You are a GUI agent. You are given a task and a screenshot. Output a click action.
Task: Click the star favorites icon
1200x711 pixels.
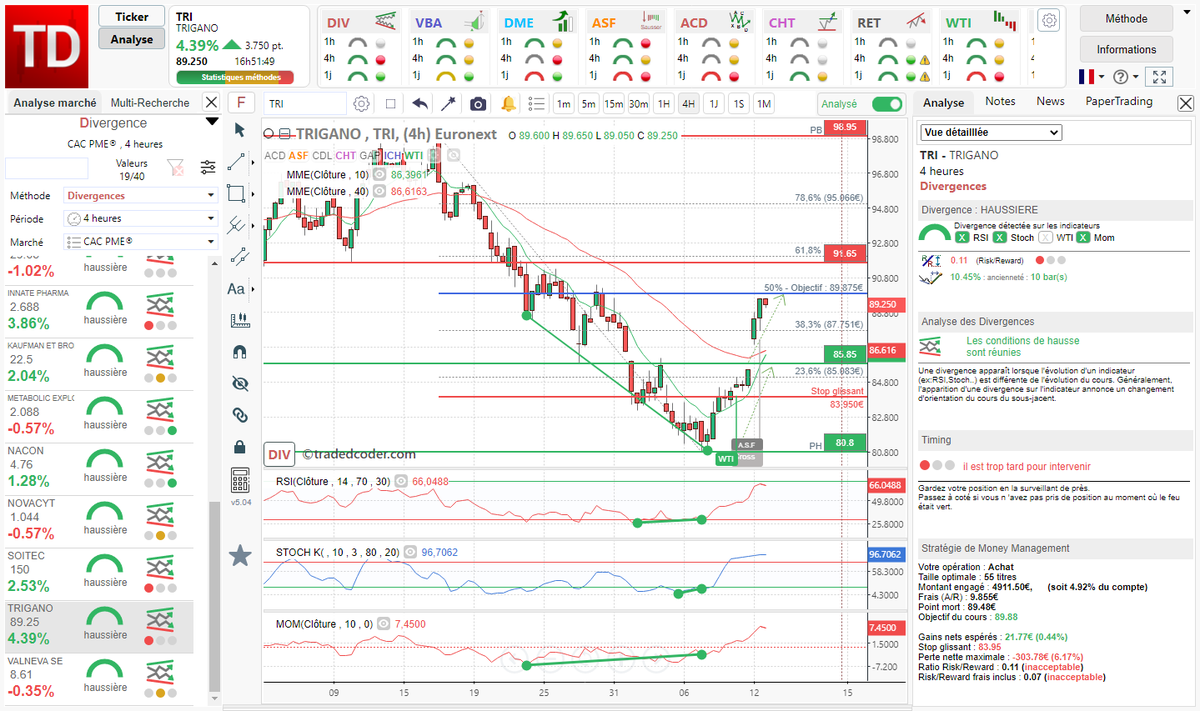[x=240, y=556]
